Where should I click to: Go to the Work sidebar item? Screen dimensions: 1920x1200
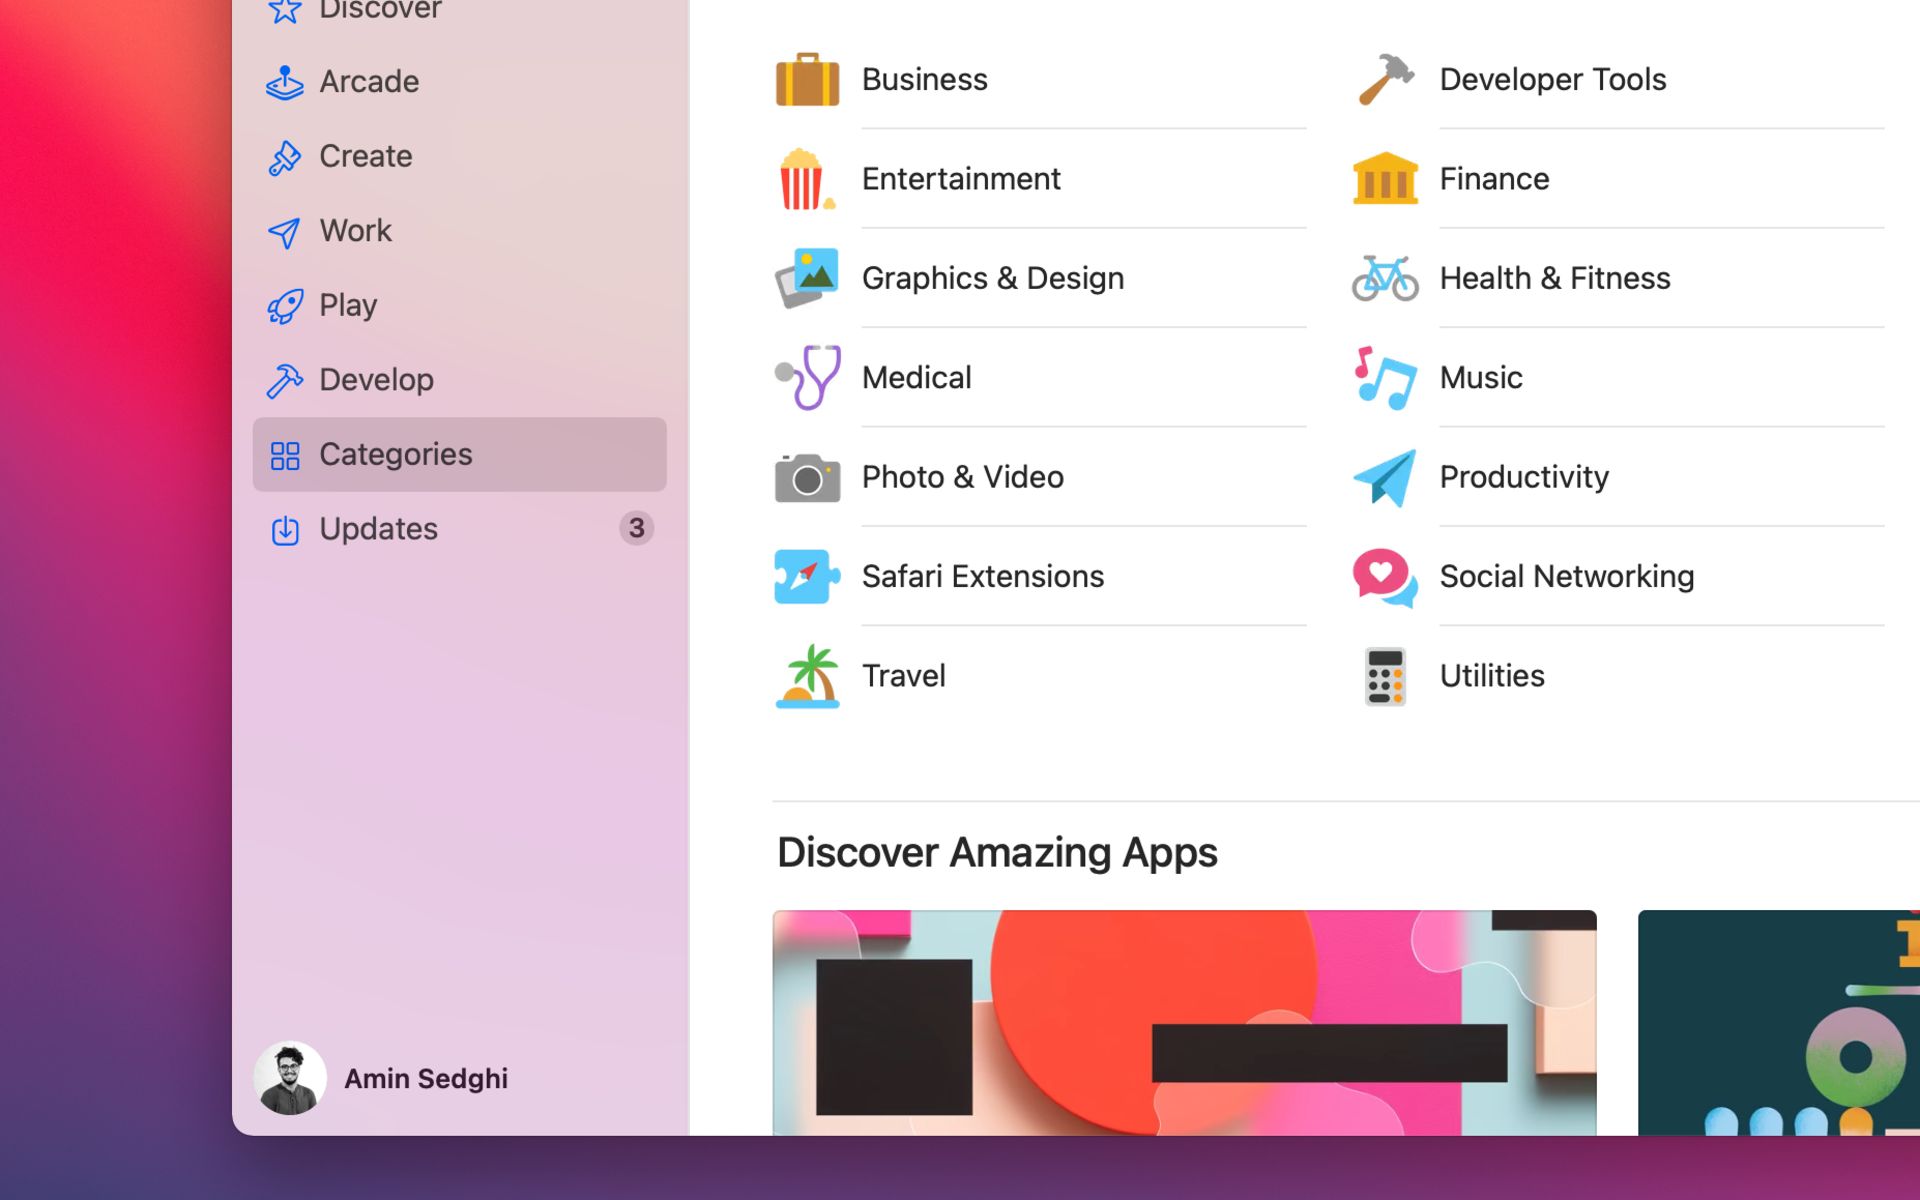[x=355, y=231]
